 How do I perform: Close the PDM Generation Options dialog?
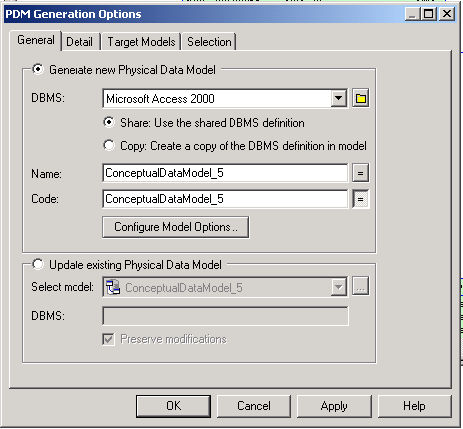click(x=446, y=14)
